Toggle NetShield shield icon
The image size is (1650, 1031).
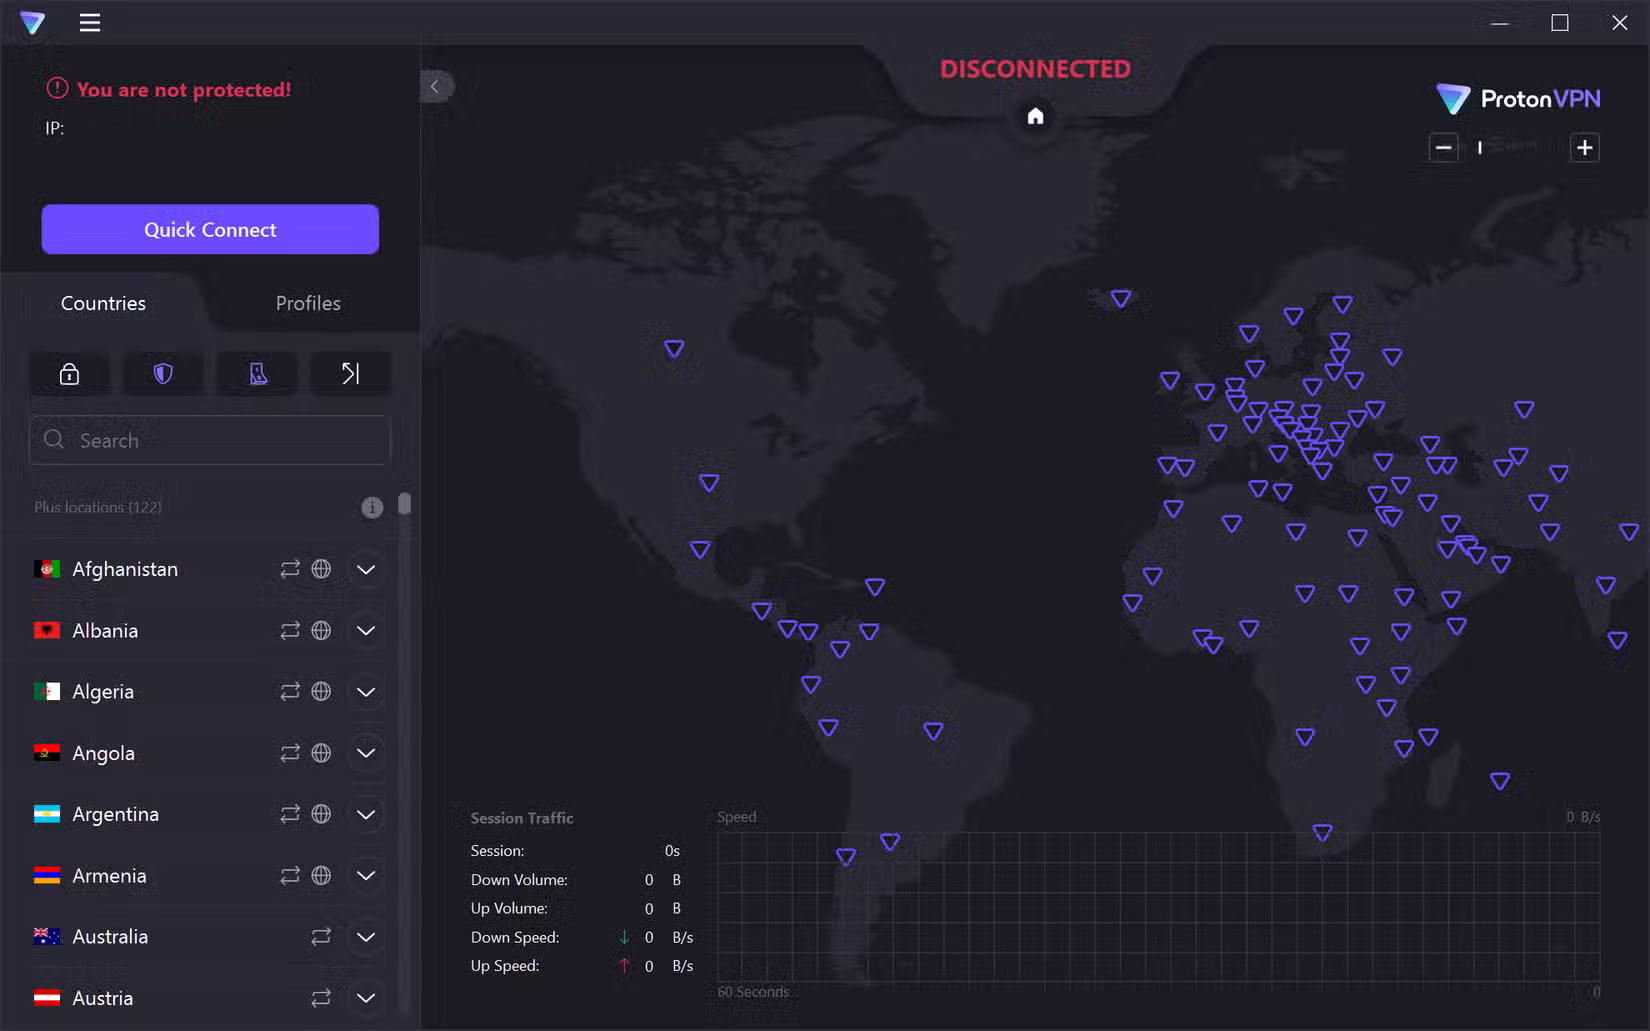pos(163,374)
